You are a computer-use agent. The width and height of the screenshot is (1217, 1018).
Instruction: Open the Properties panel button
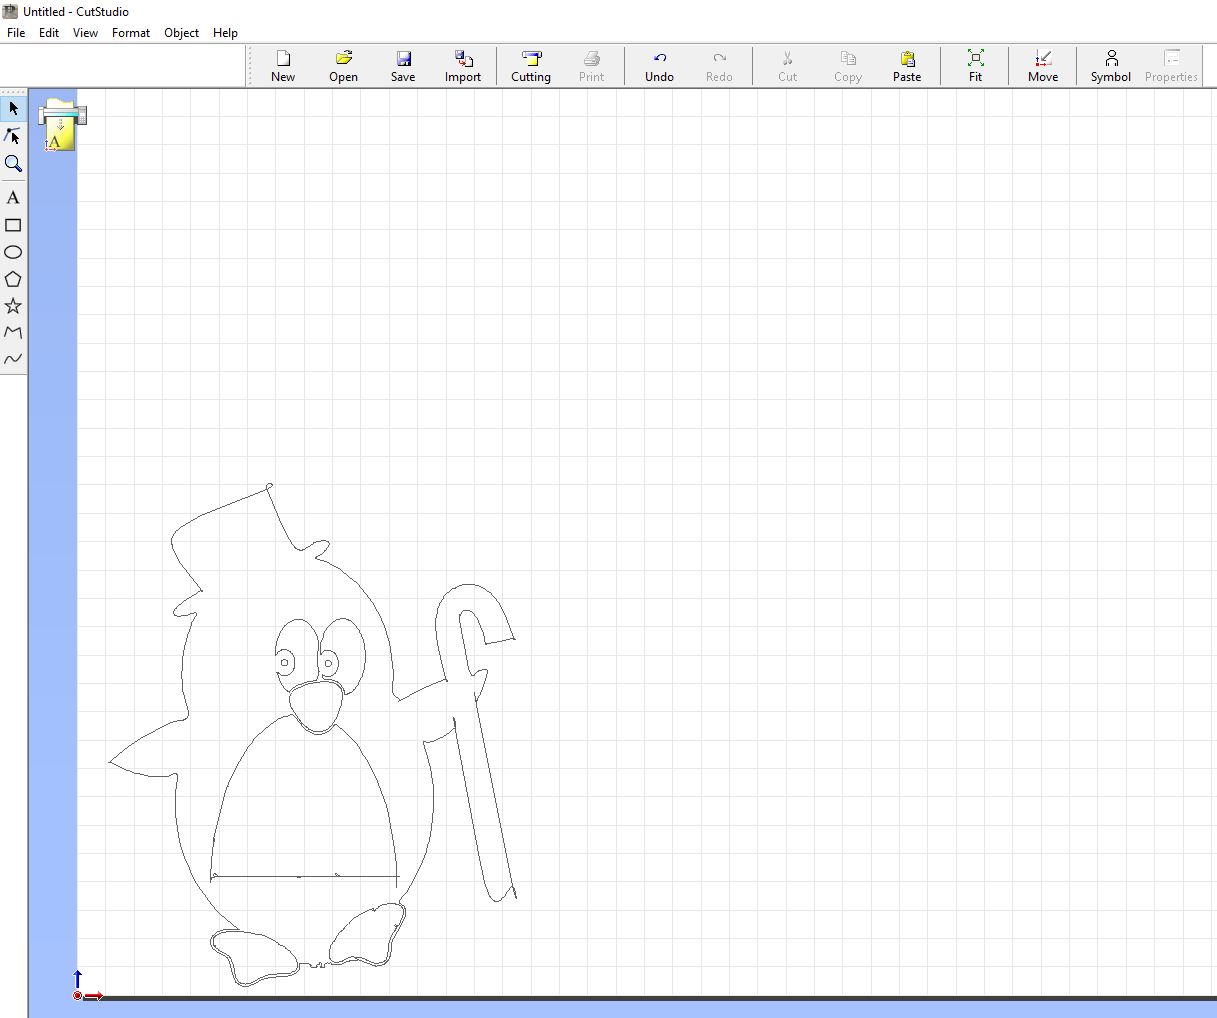point(1171,66)
